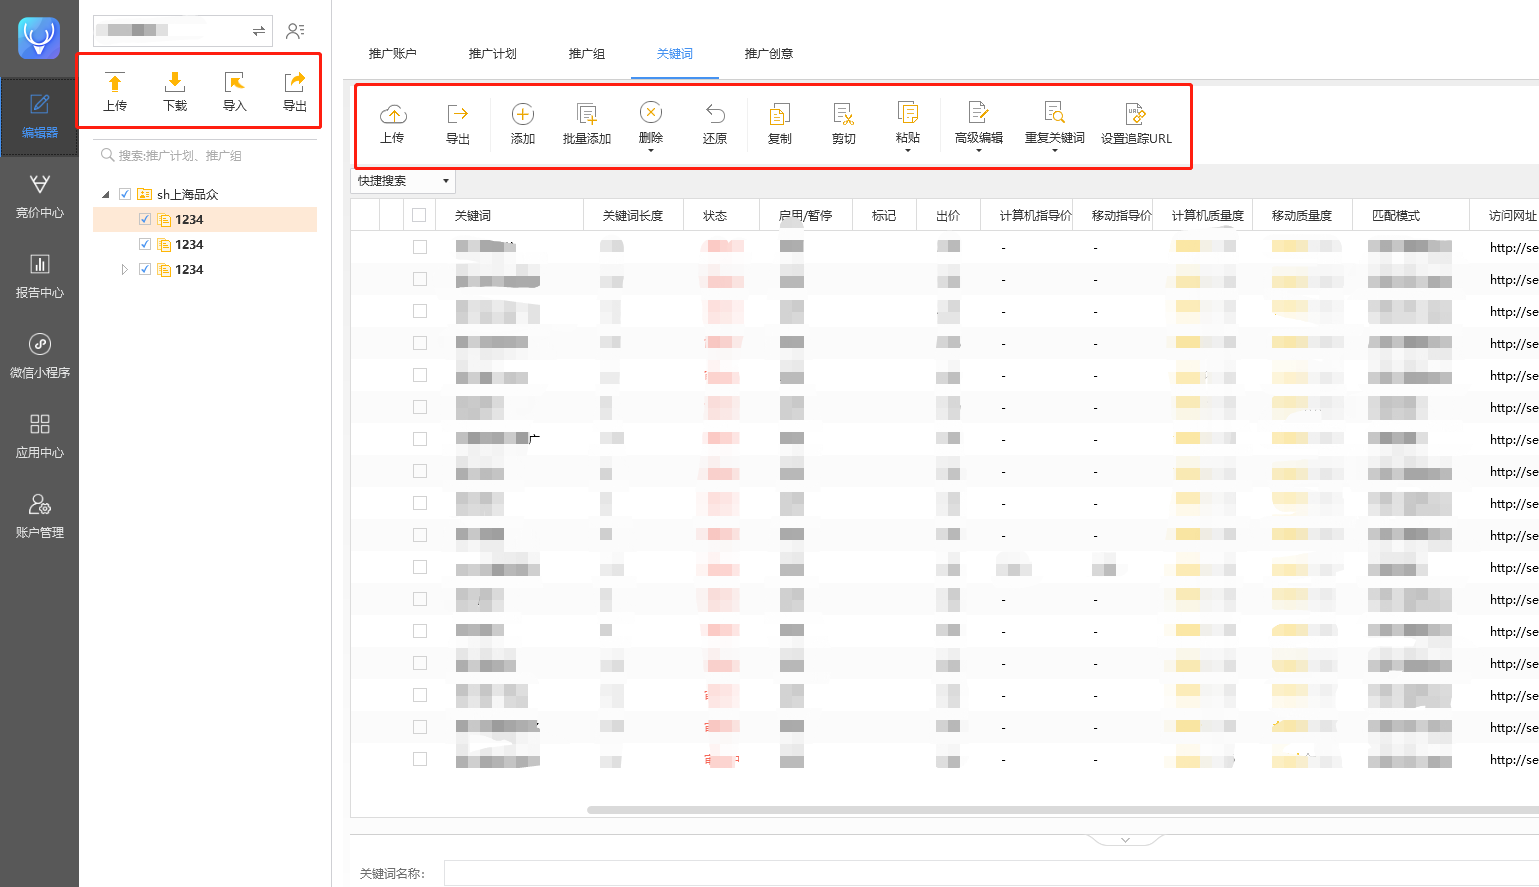Sort by the 标记 column header
This screenshot has width=1539, height=887.
884,215
